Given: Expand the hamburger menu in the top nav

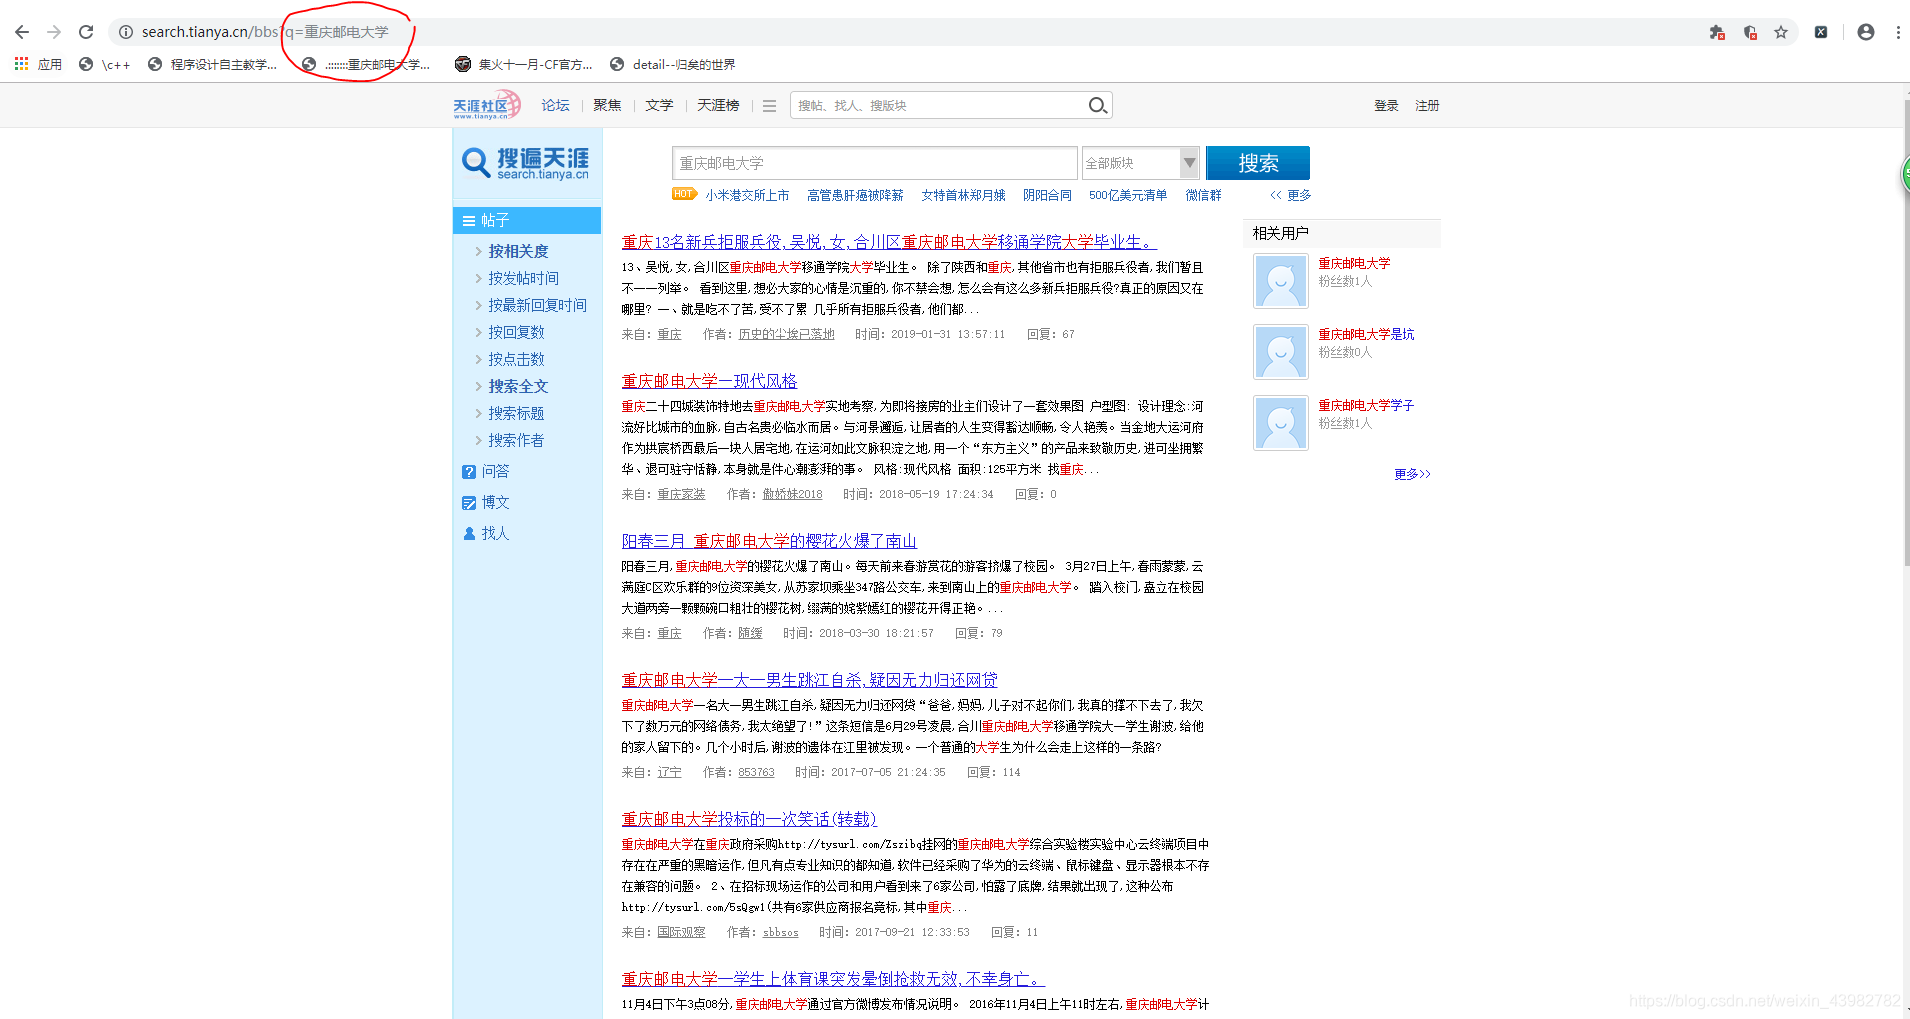Looking at the screenshot, I should [x=769, y=105].
